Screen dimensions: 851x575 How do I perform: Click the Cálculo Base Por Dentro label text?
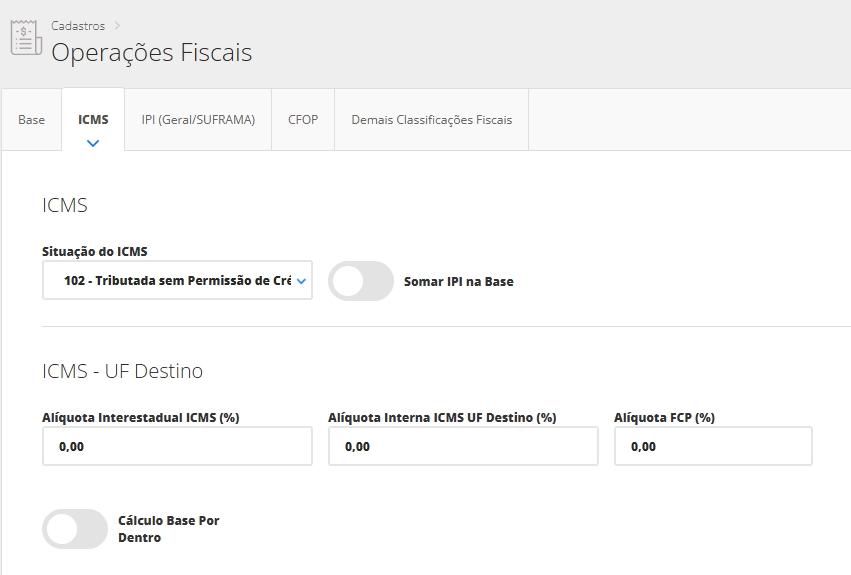168,529
